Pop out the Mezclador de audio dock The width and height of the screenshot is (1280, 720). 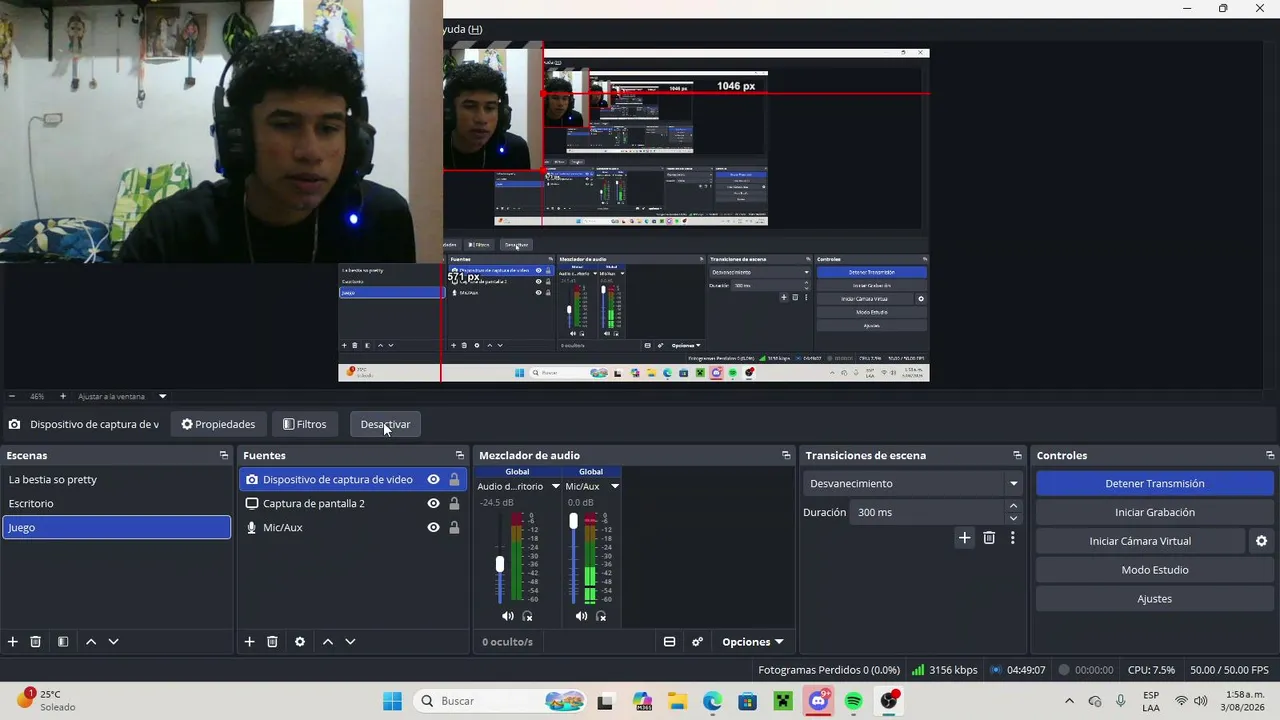[786, 455]
